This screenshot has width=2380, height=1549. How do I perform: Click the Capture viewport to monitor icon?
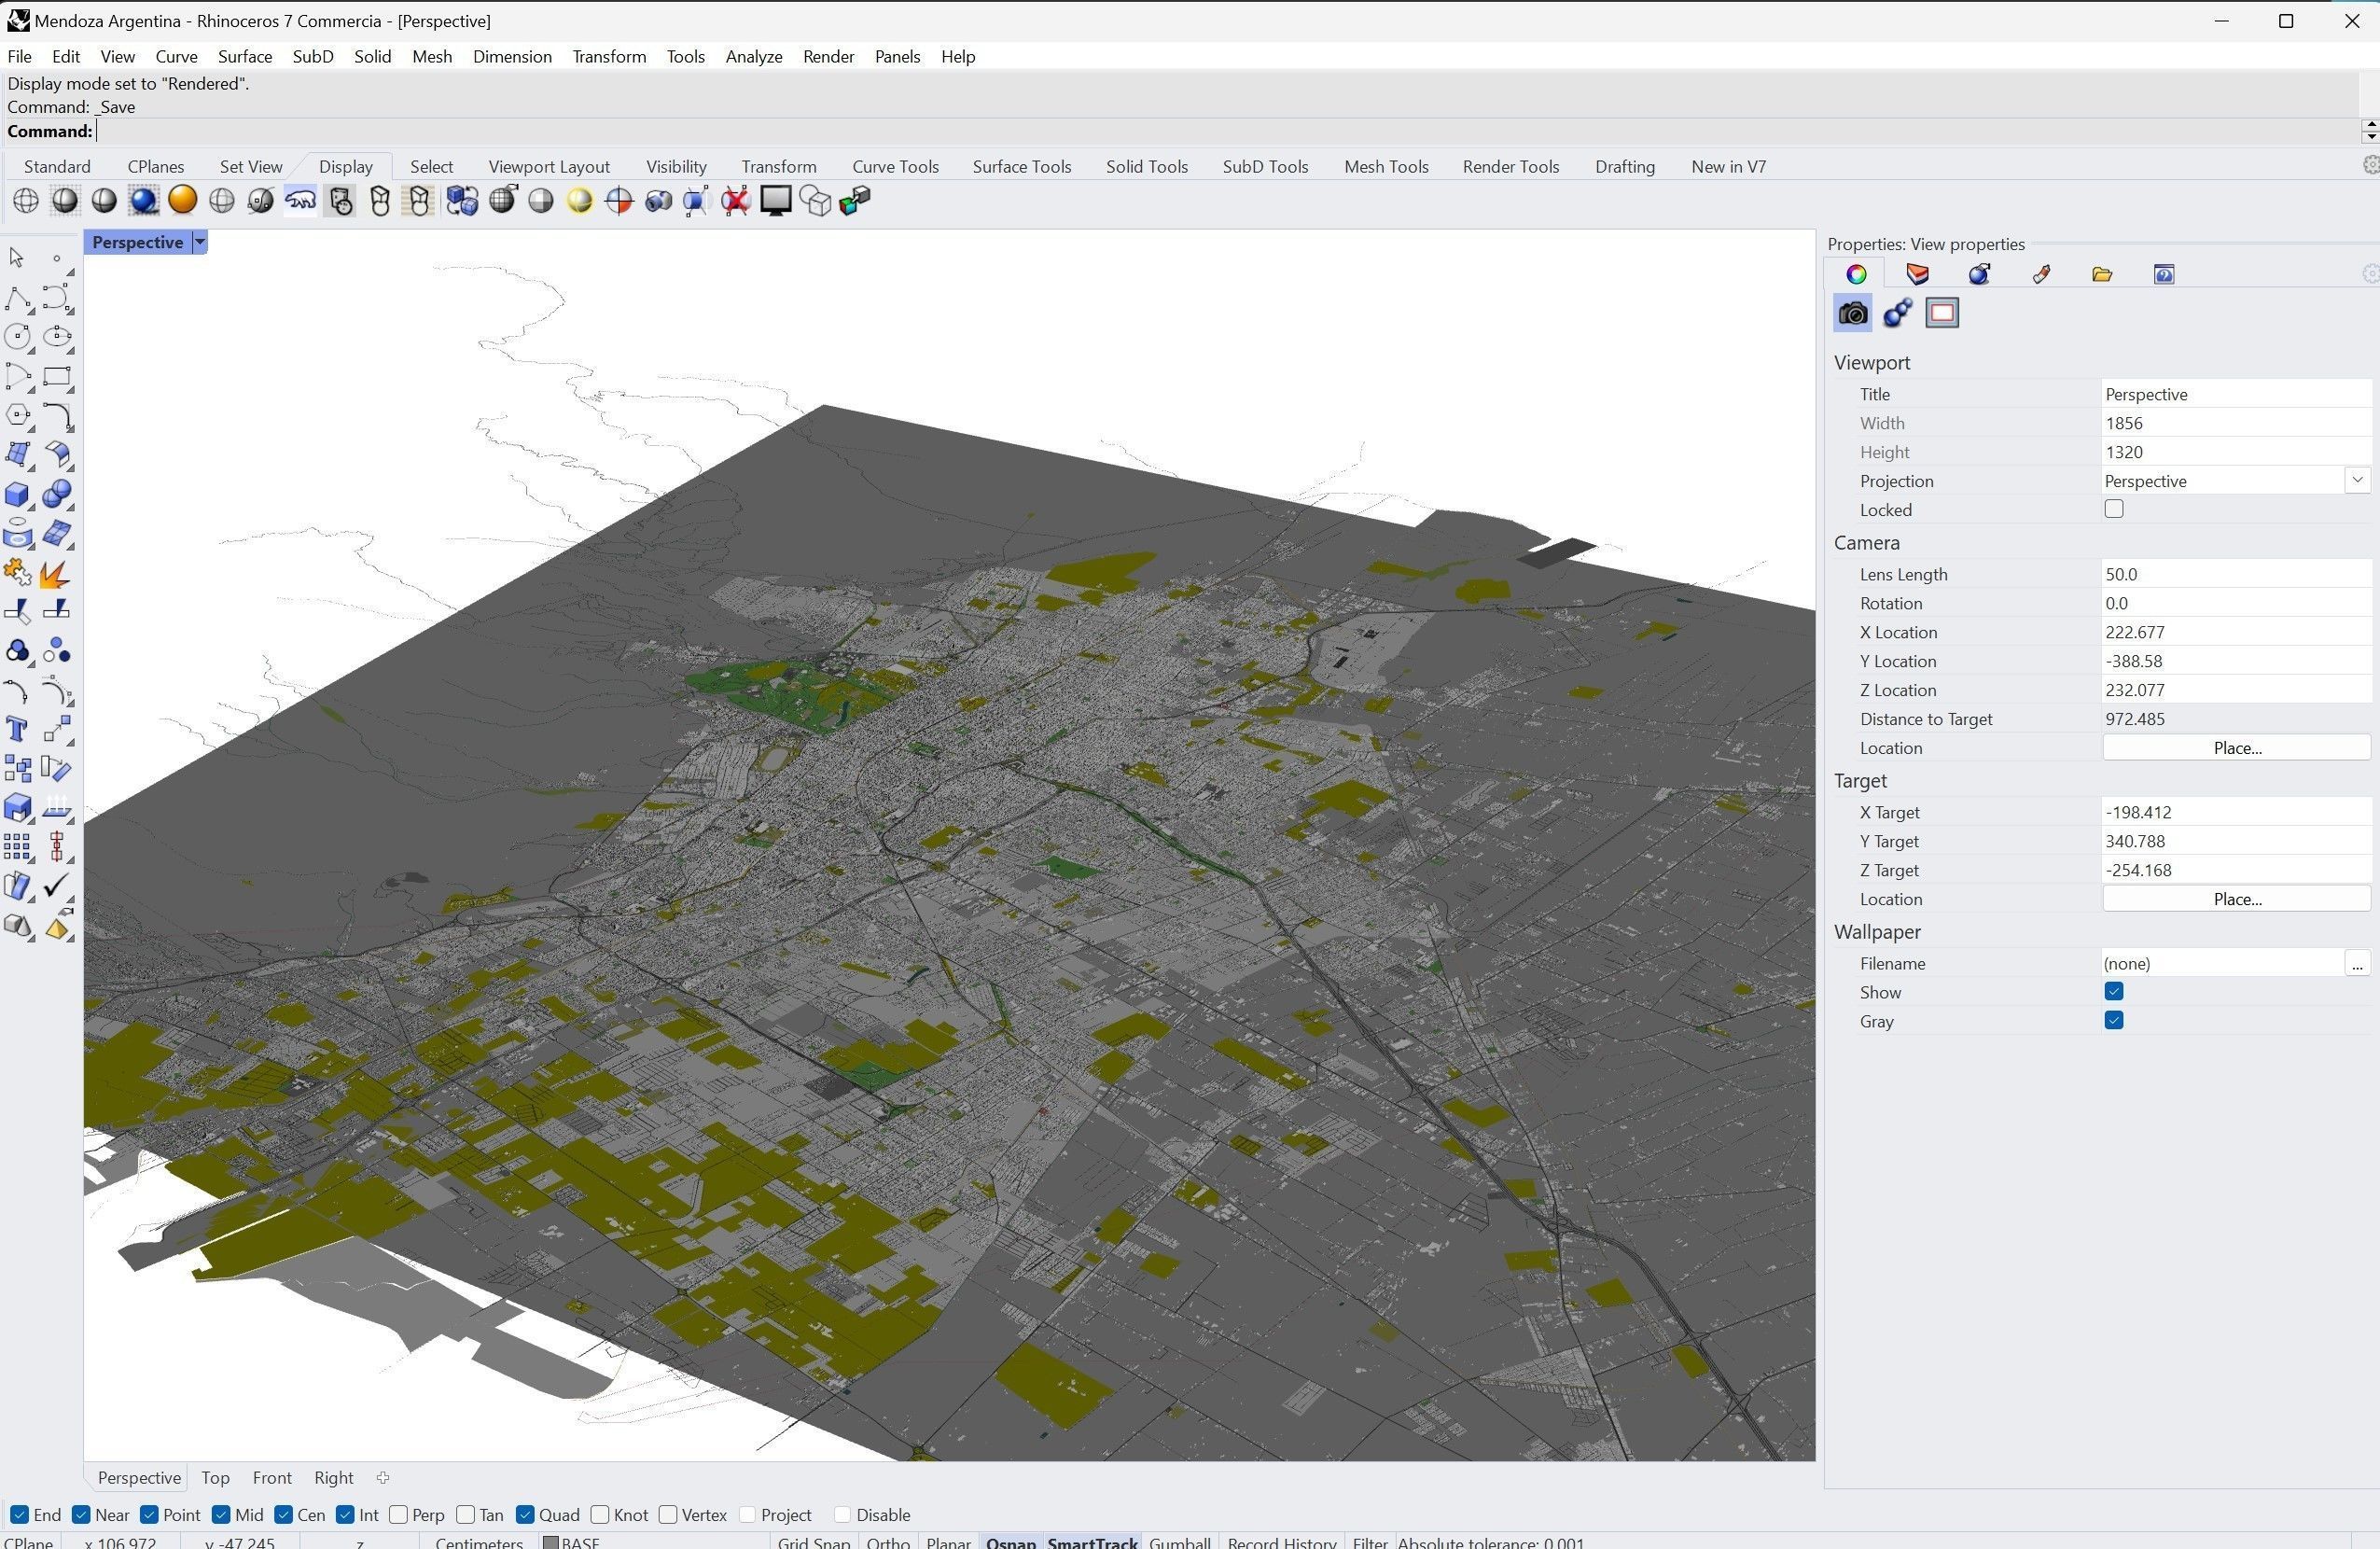pos(776,201)
